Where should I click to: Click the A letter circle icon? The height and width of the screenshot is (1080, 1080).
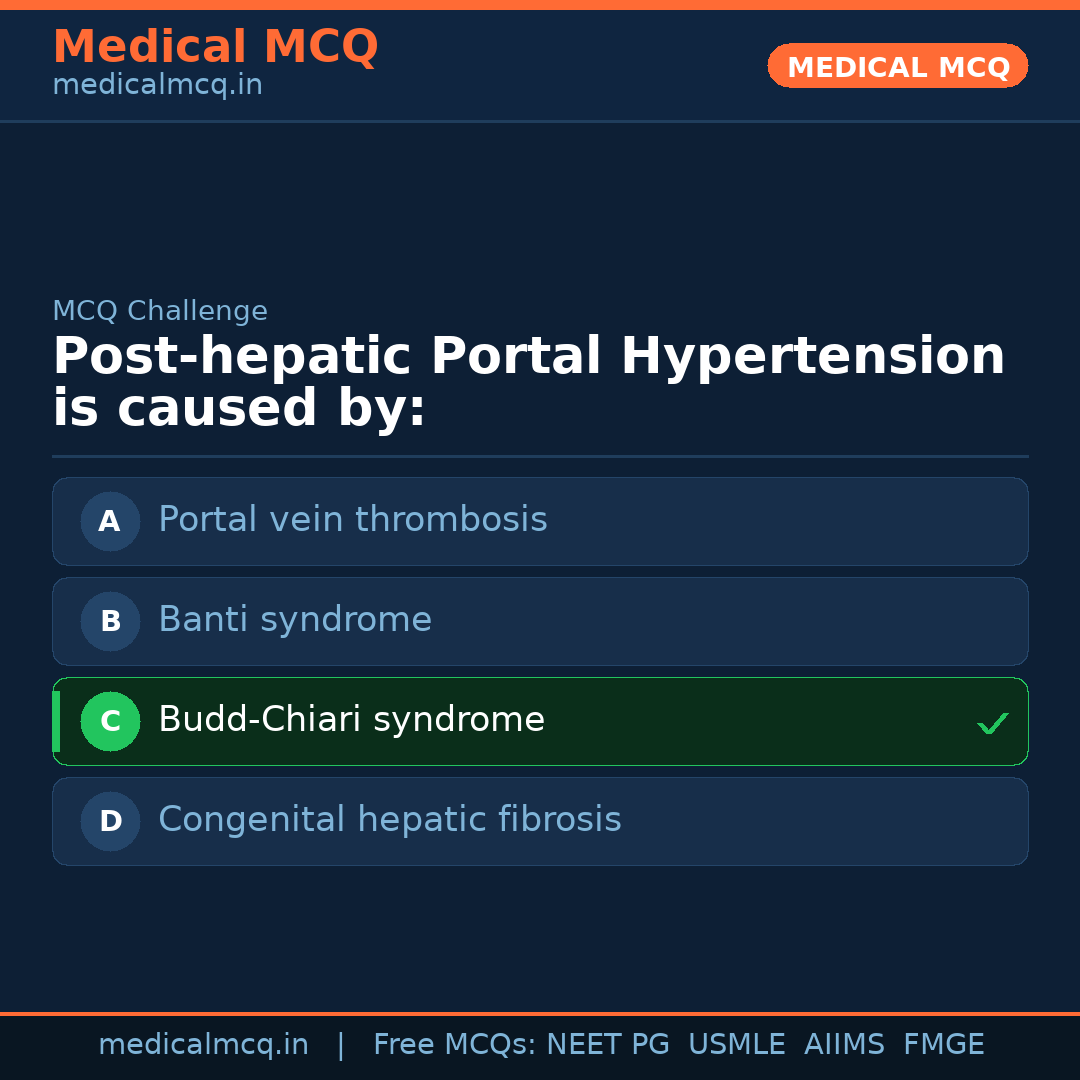[x=110, y=521]
